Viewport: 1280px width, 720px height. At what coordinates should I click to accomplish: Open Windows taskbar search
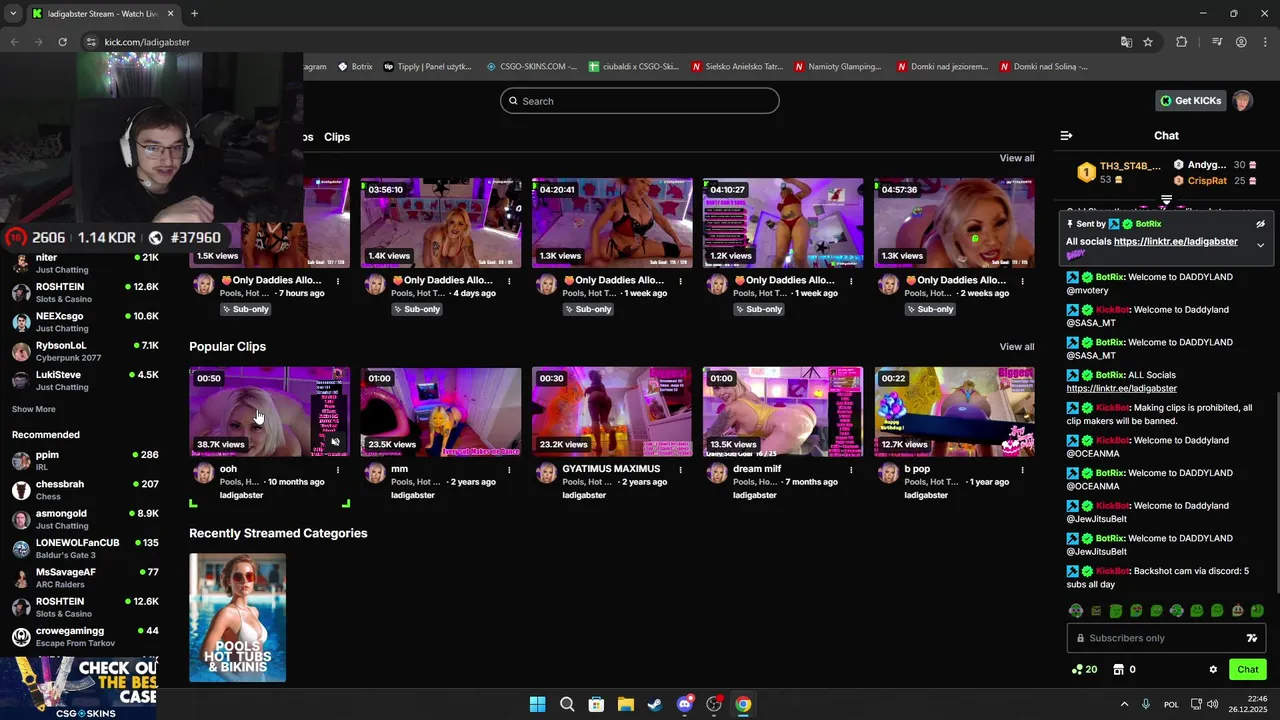(567, 704)
